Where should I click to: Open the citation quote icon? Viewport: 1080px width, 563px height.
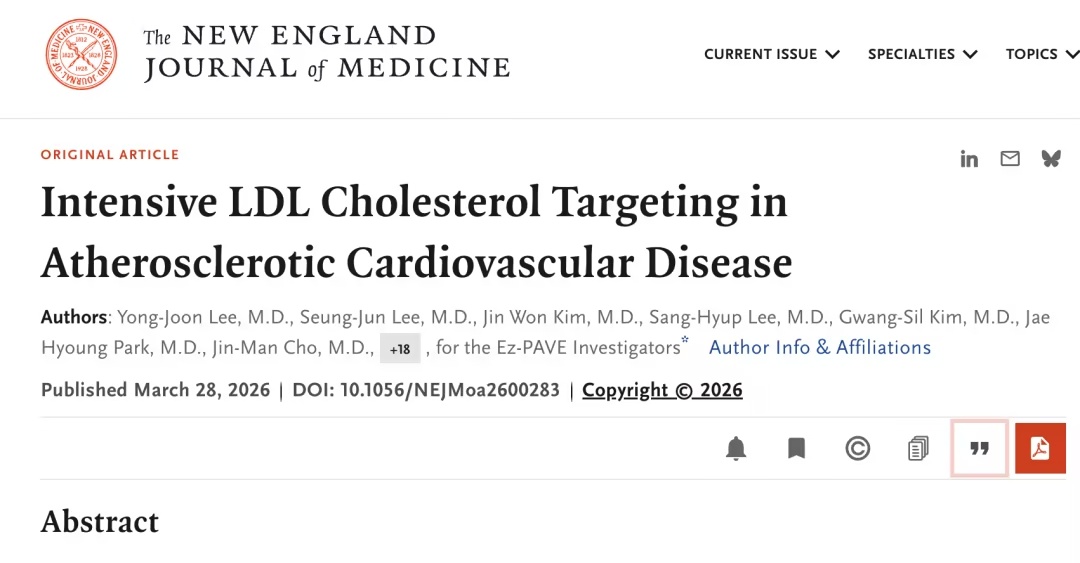point(979,449)
